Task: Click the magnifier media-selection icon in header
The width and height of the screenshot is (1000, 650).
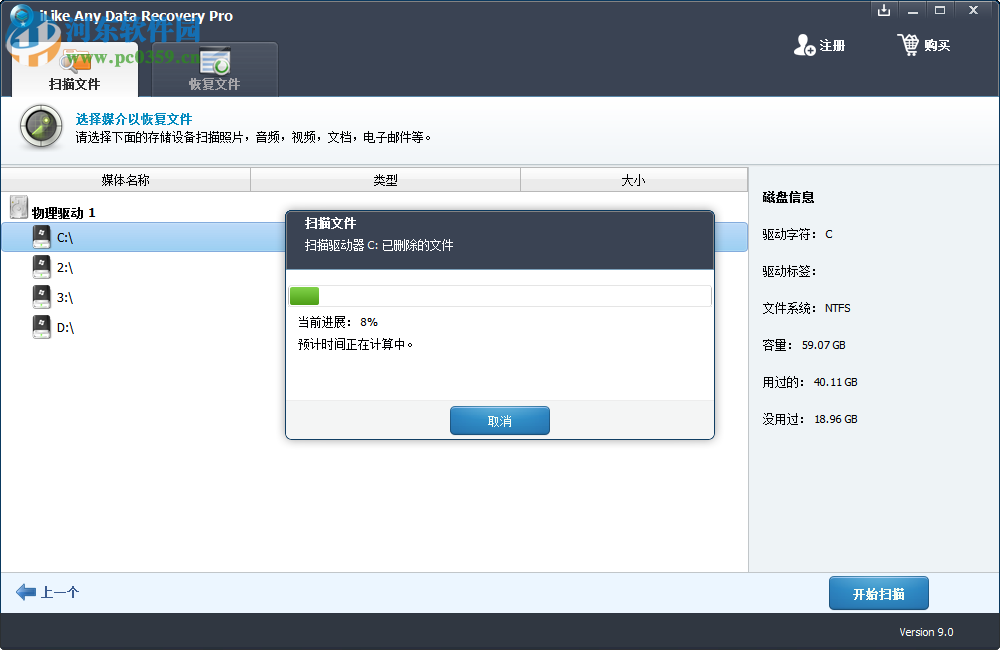Action: [40, 127]
